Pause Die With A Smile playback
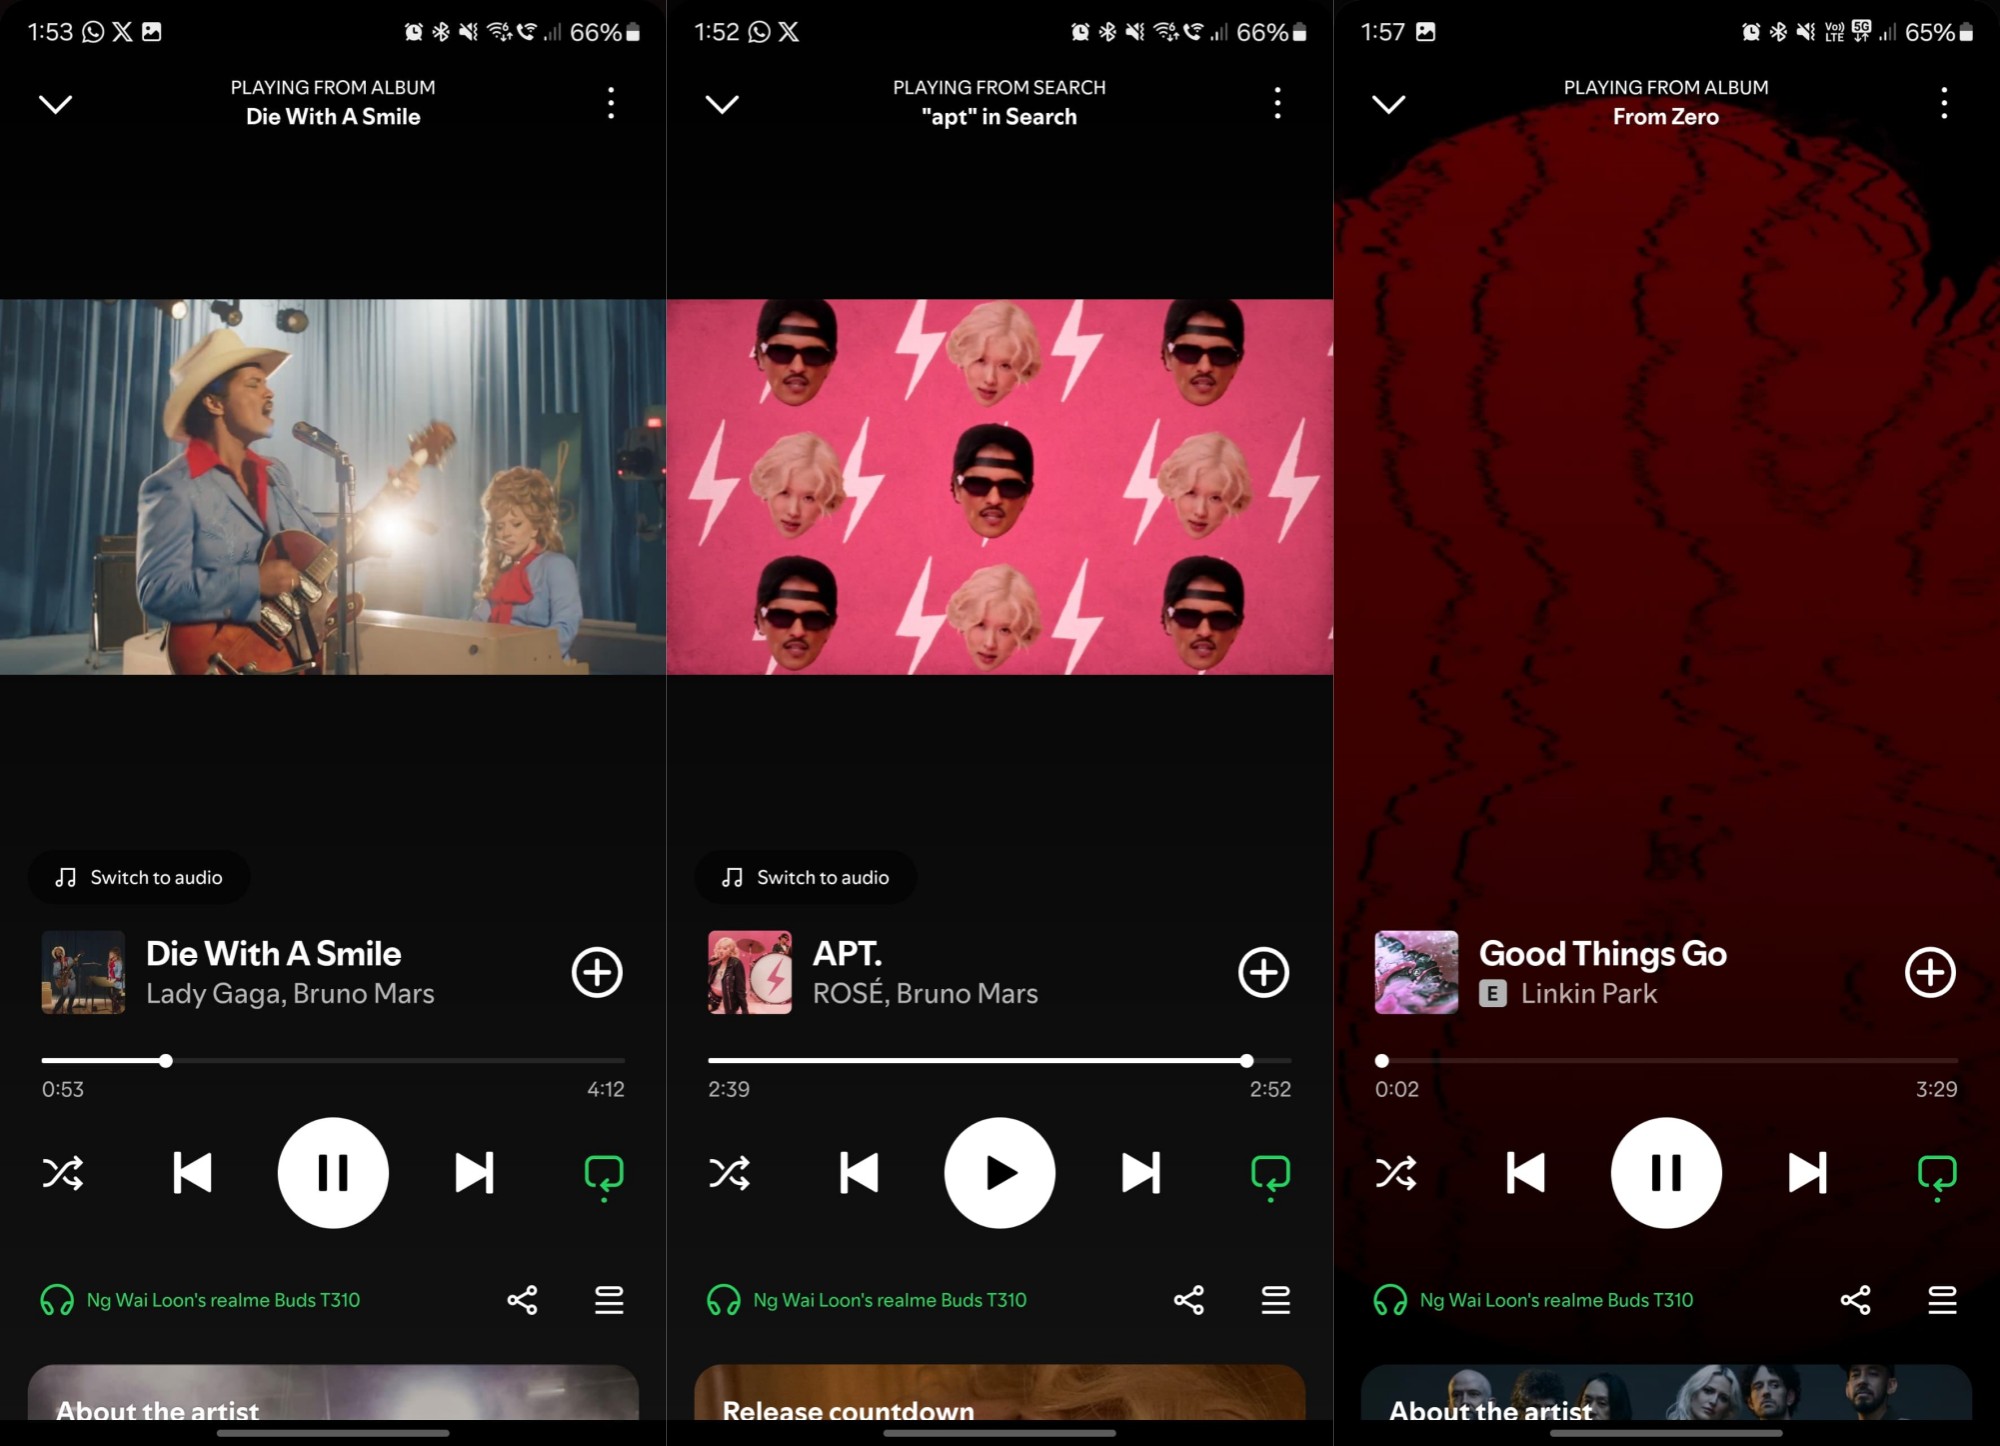This screenshot has width=2000, height=1446. tap(332, 1173)
